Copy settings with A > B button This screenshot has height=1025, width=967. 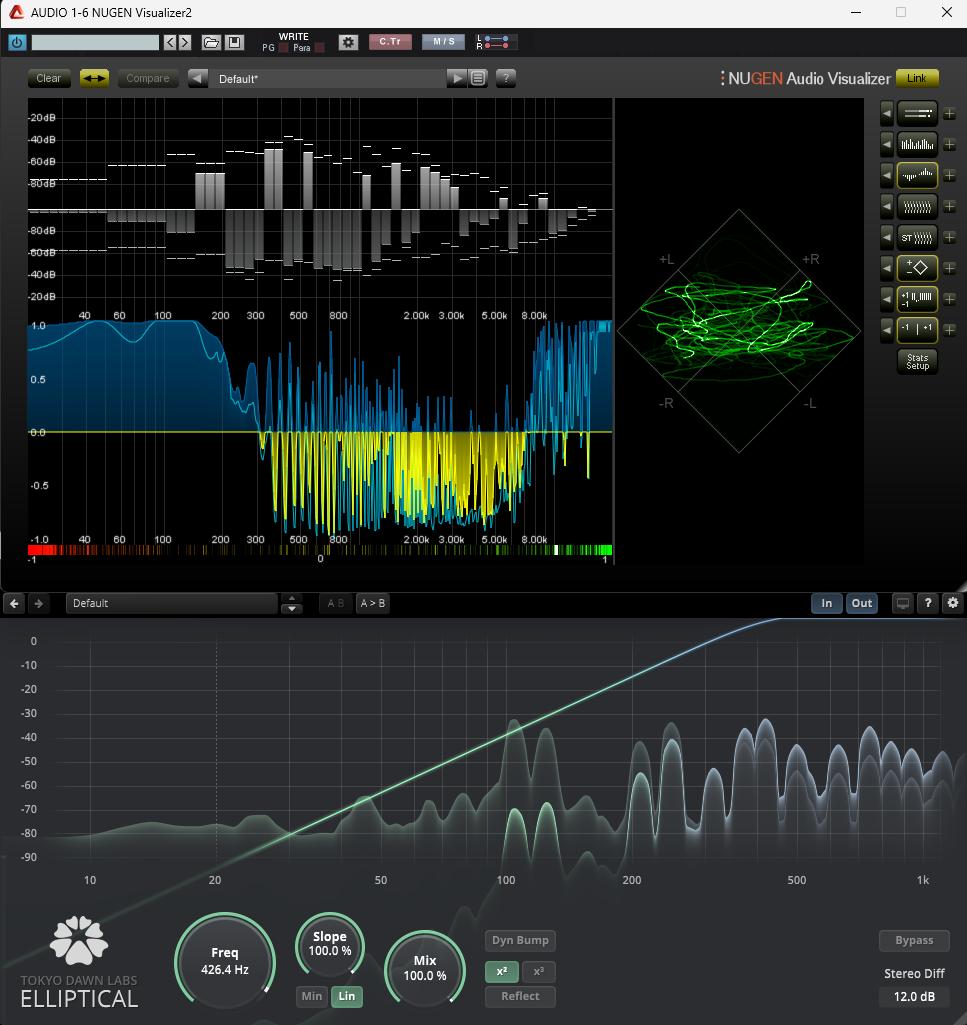(373, 603)
